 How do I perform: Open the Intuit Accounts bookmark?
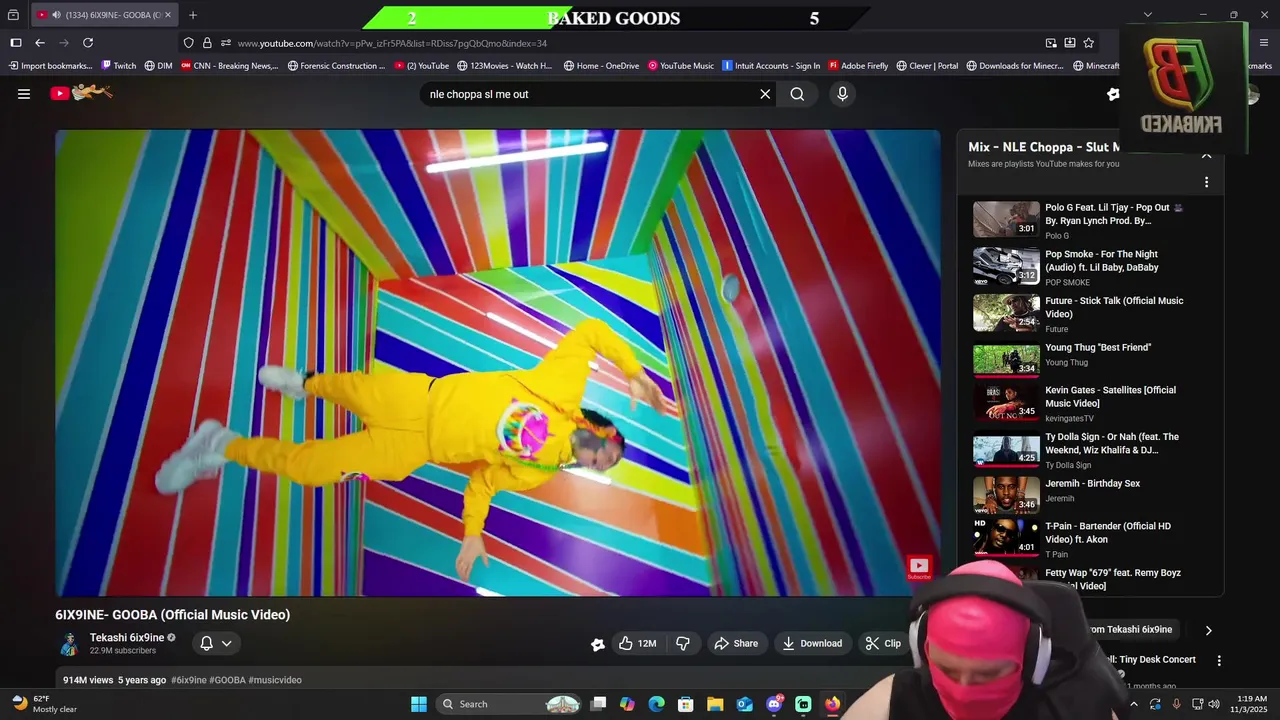tap(771, 66)
